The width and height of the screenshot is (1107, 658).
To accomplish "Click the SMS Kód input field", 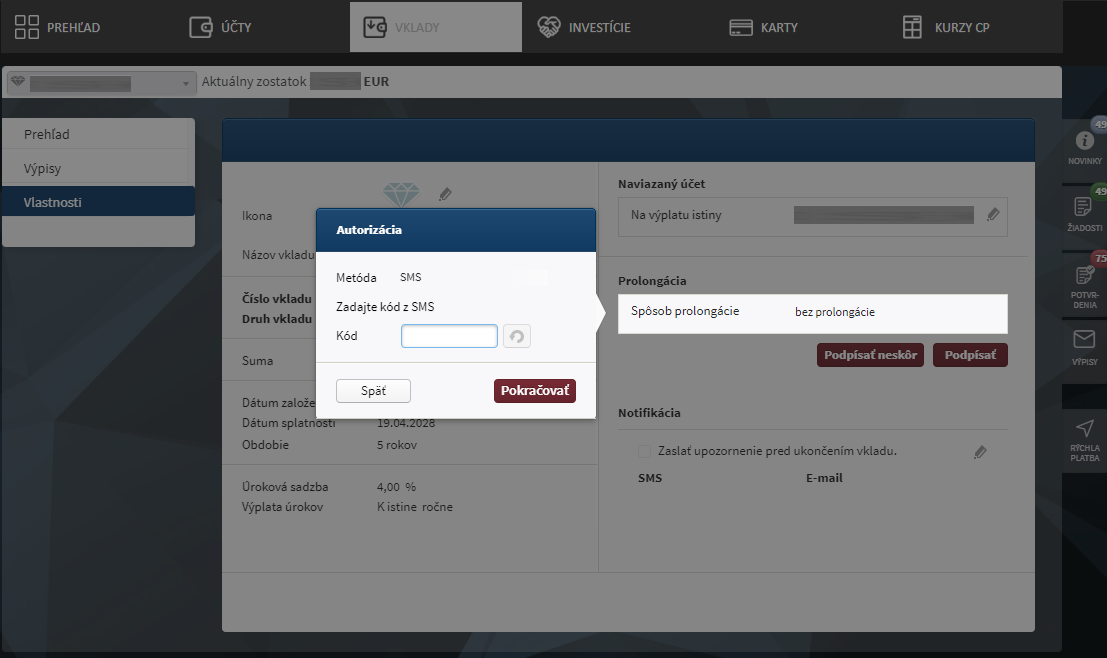I will pyautogui.click(x=449, y=336).
